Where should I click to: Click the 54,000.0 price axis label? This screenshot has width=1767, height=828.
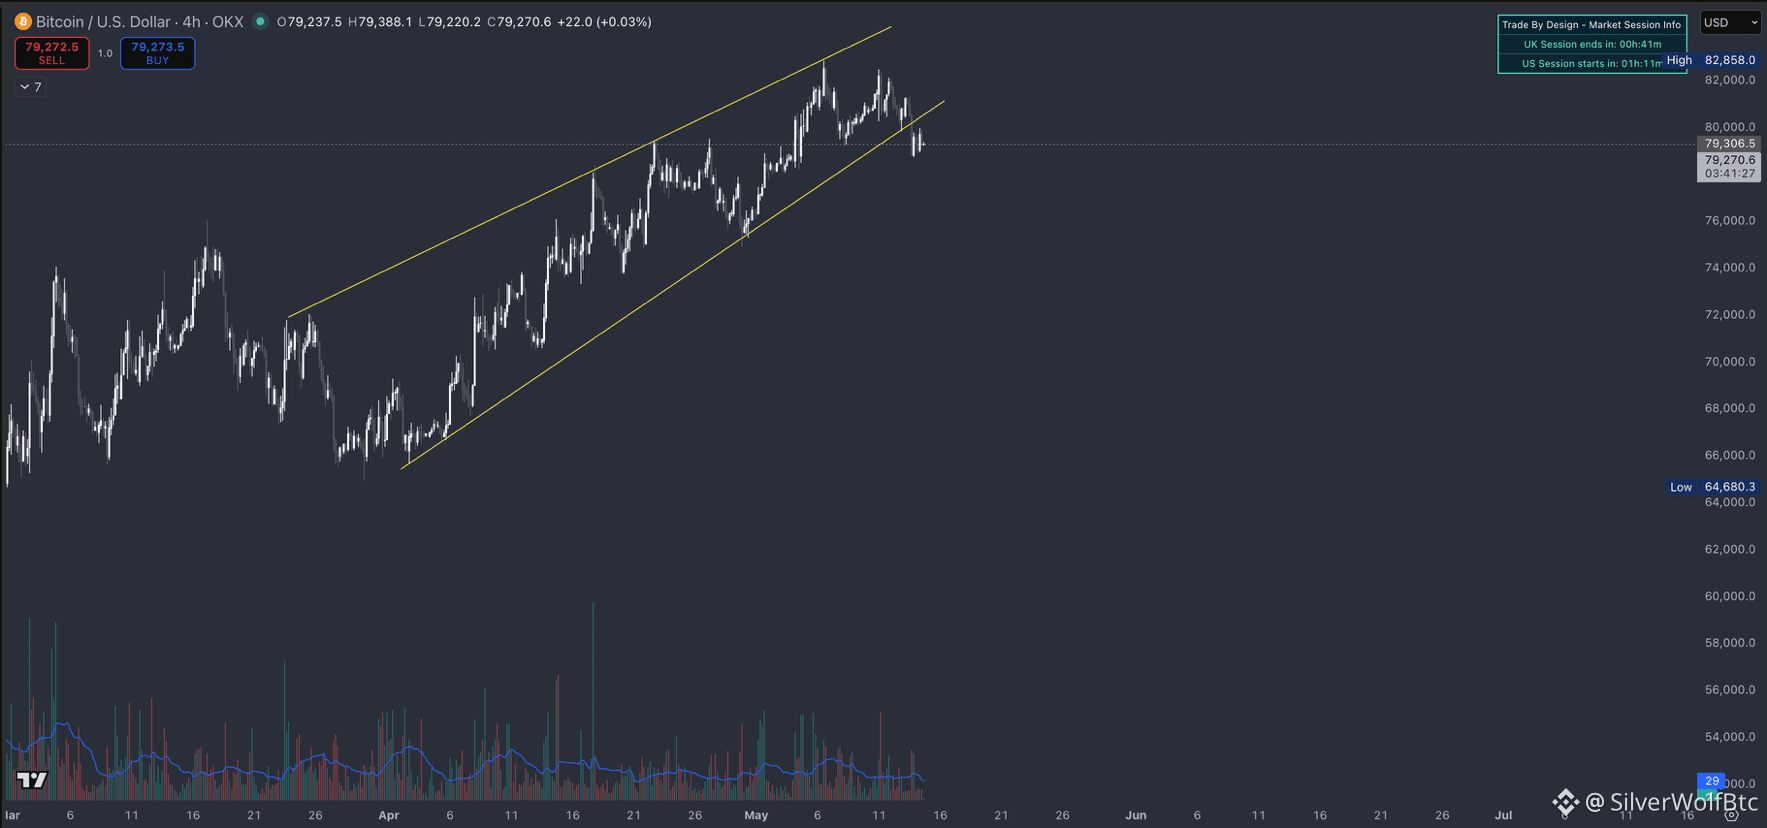click(x=1730, y=737)
